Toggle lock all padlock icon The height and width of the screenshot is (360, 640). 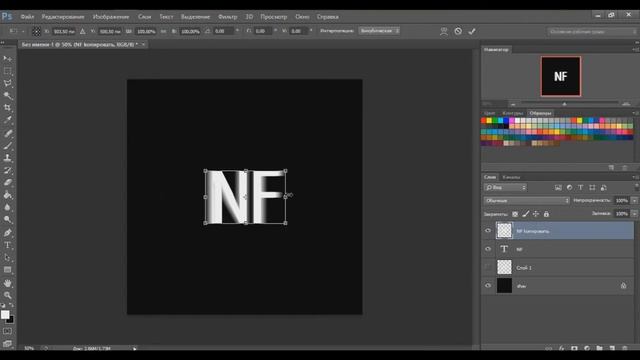pos(546,214)
